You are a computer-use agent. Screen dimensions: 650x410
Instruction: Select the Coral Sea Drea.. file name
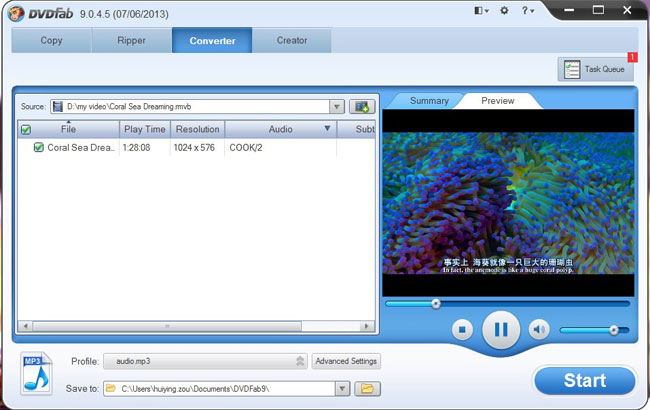[81, 148]
